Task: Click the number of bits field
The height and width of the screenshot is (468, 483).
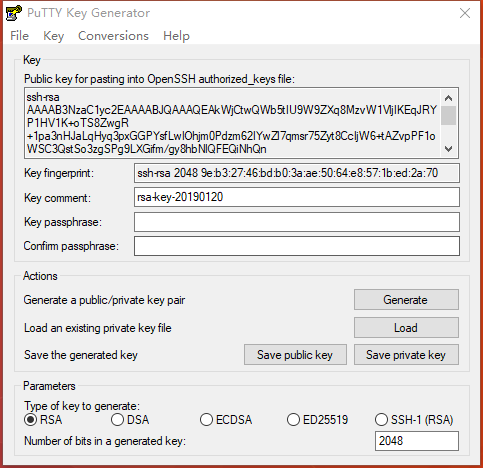Action: (x=417, y=441)
